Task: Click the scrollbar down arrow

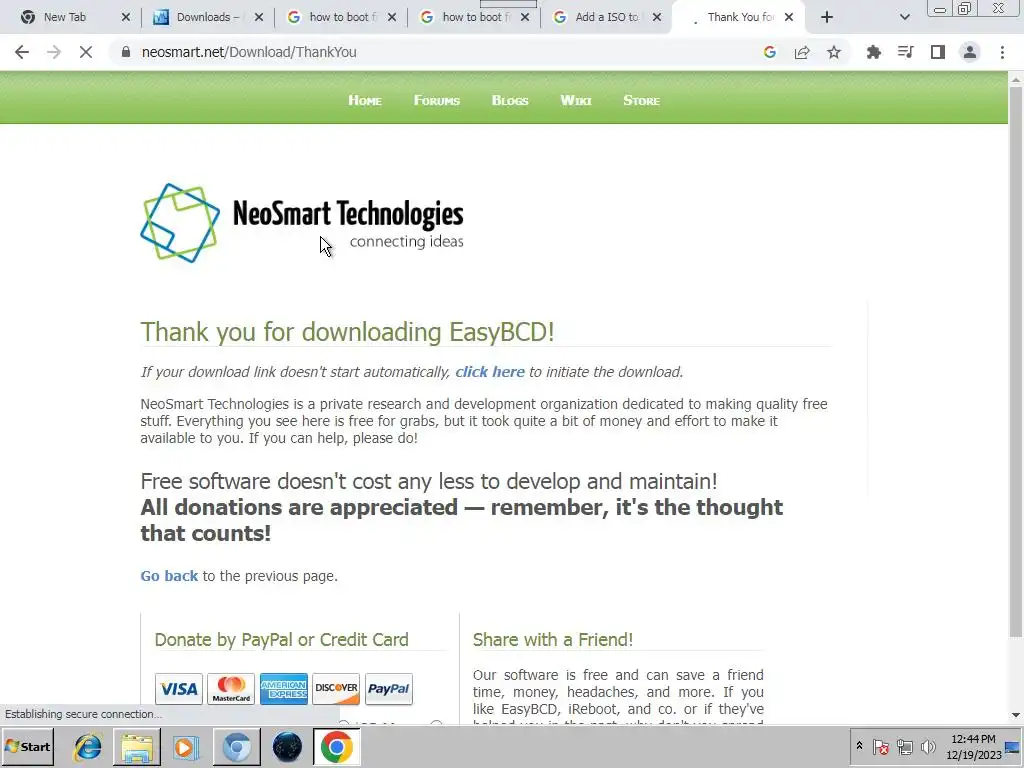Action: [x=1016, y=715]
